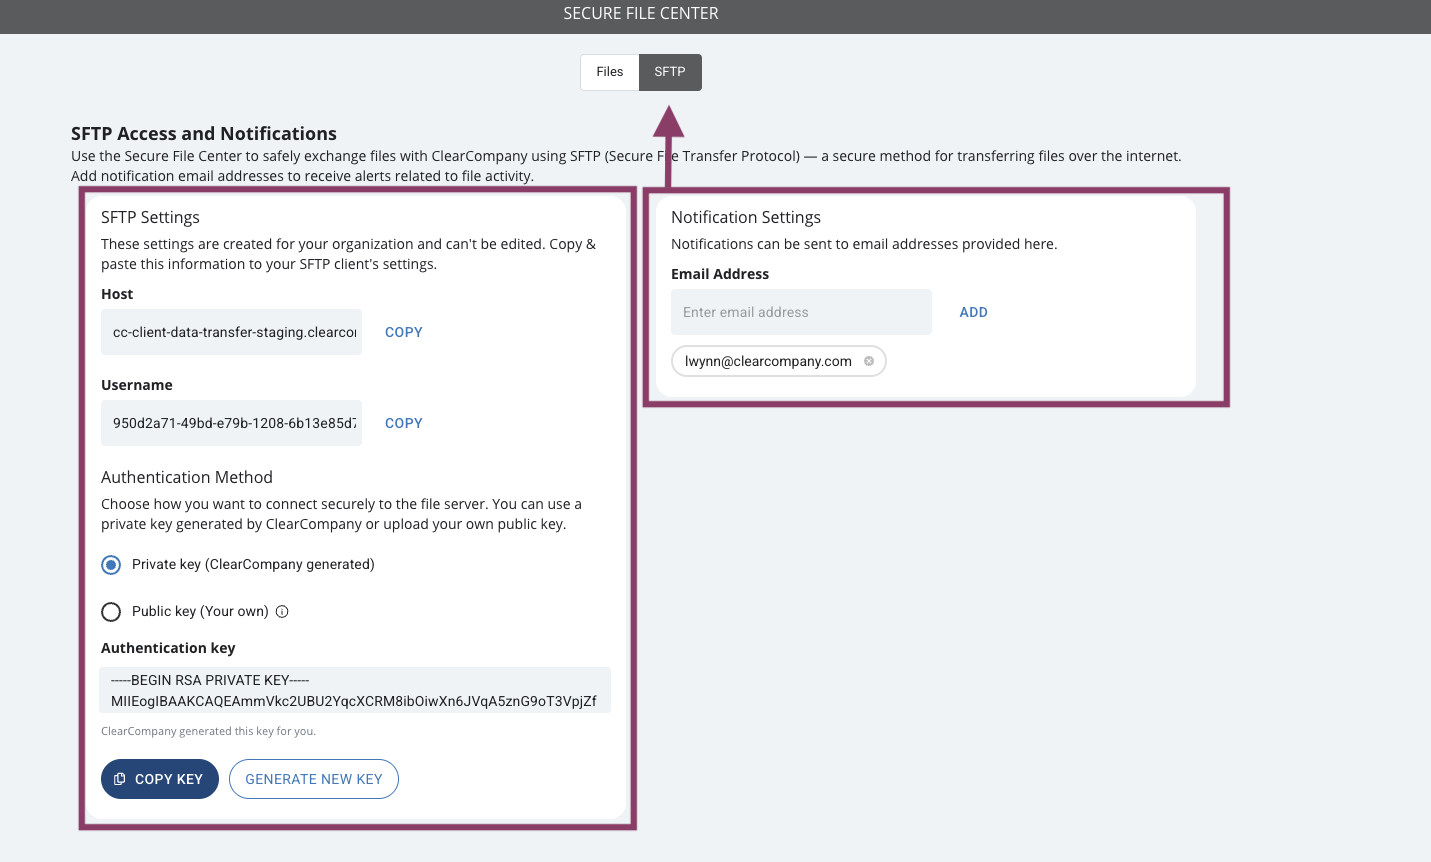Click the Email Address label
The width and height of the screenshot is (1431, 862).
pyautogui.click(x=720, y=274)
